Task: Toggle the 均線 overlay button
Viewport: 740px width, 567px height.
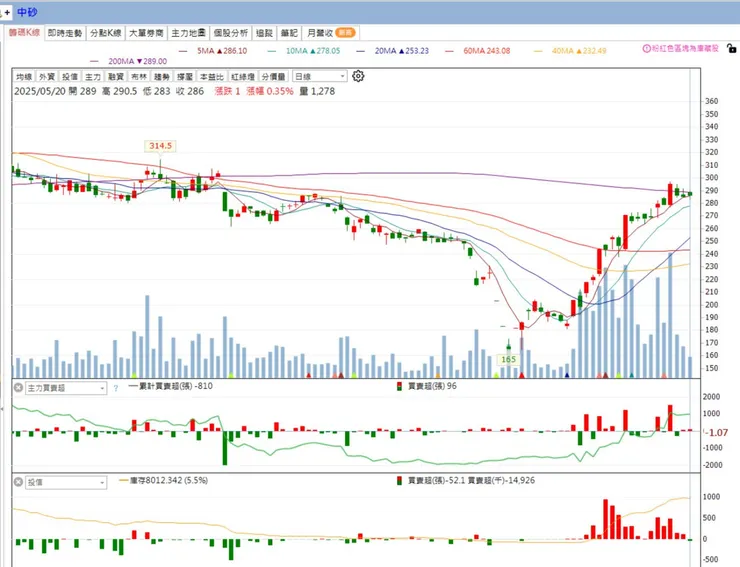Action: tap(24, 76)
